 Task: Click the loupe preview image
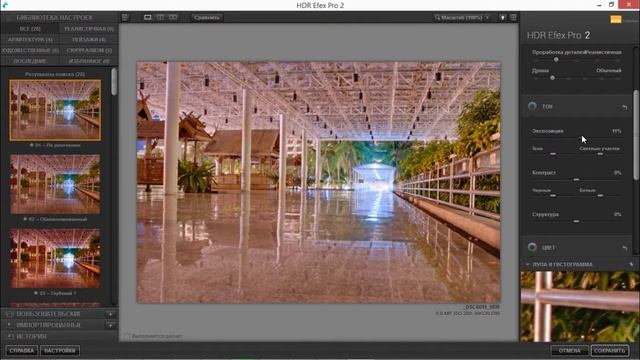579,307
